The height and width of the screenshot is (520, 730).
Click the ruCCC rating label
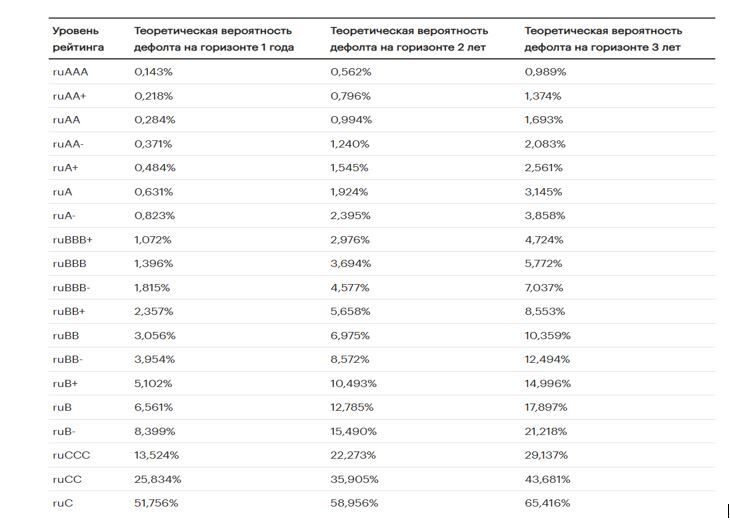(71, 456)
